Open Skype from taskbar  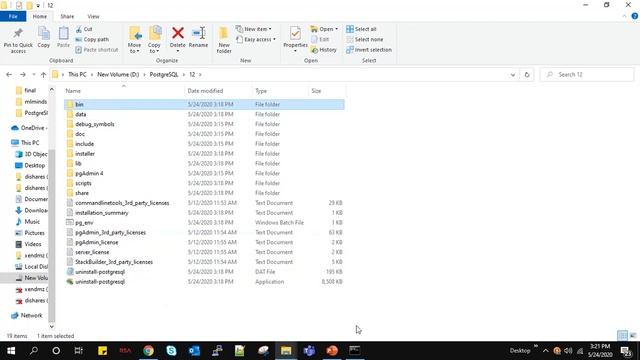[171, 351]
